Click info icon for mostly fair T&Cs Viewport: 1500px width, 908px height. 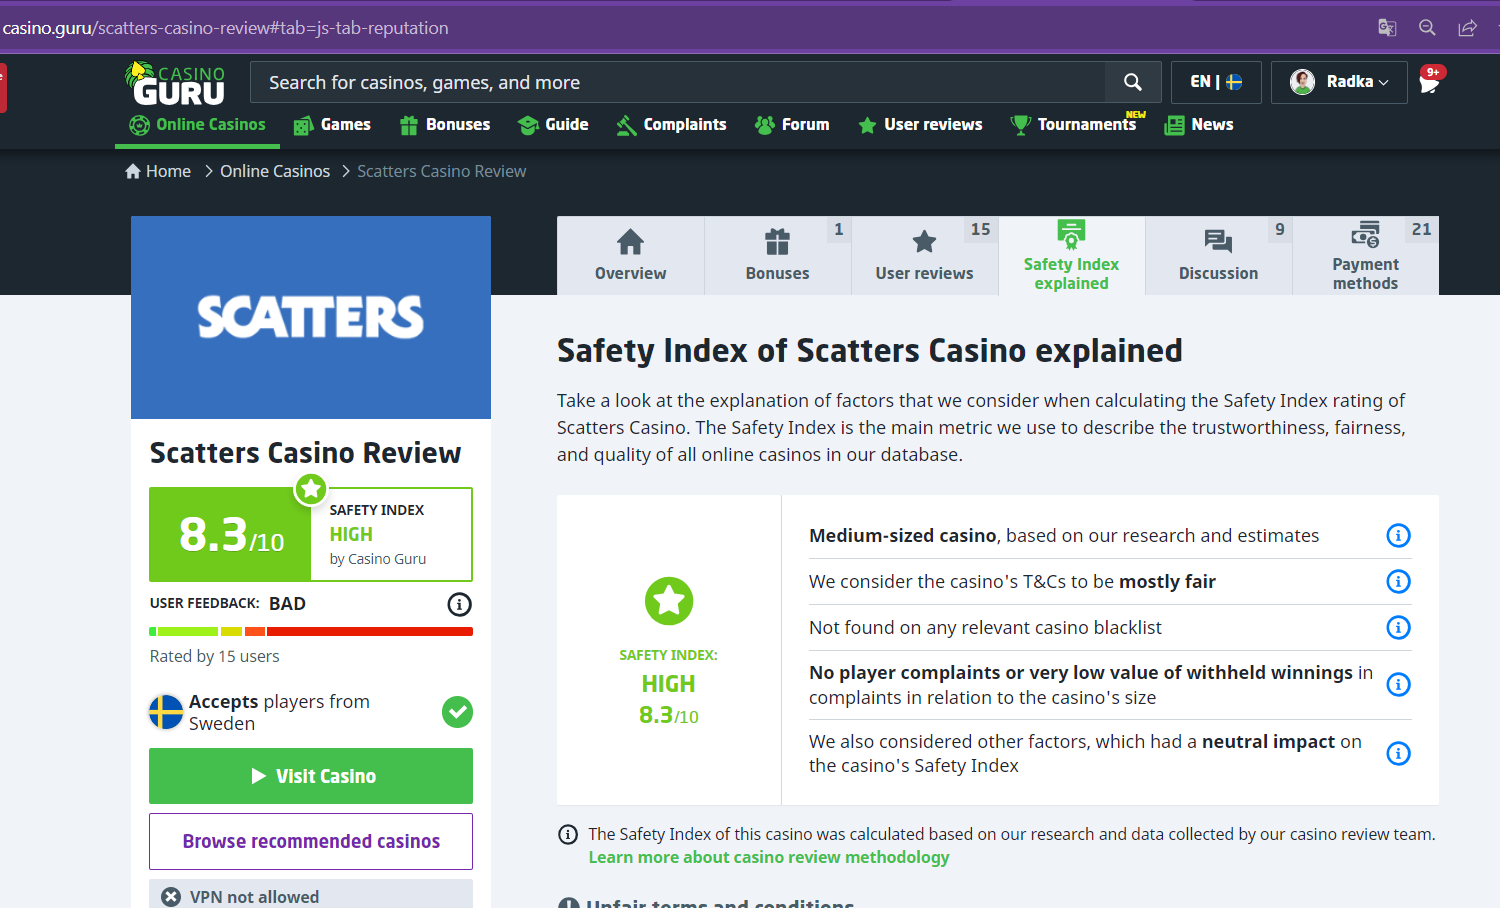pyautogui.click(x=1398, y=581)
